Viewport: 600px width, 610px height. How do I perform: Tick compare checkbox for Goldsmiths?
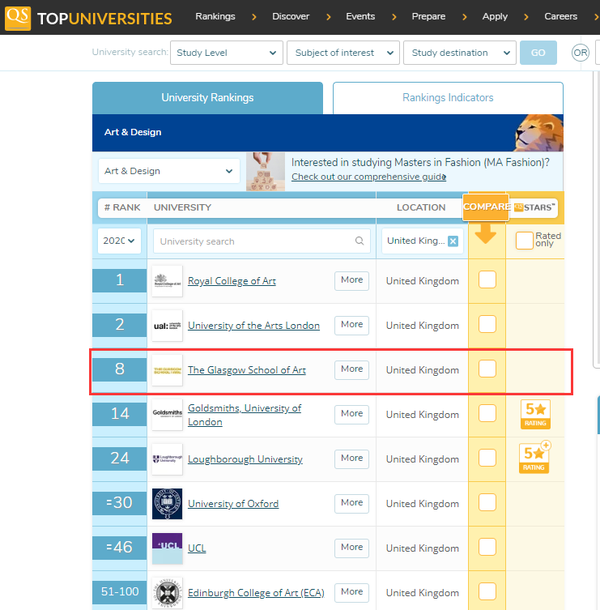click(487, 413)
